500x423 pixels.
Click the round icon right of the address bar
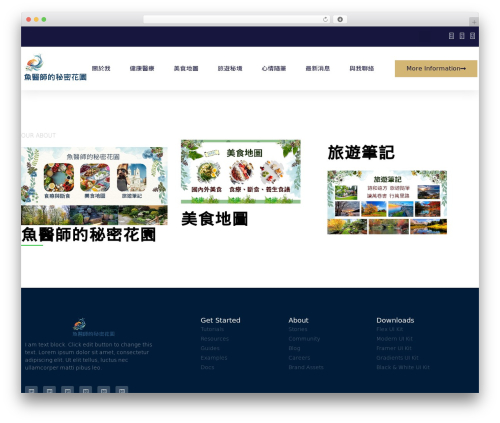pos(340,19)
